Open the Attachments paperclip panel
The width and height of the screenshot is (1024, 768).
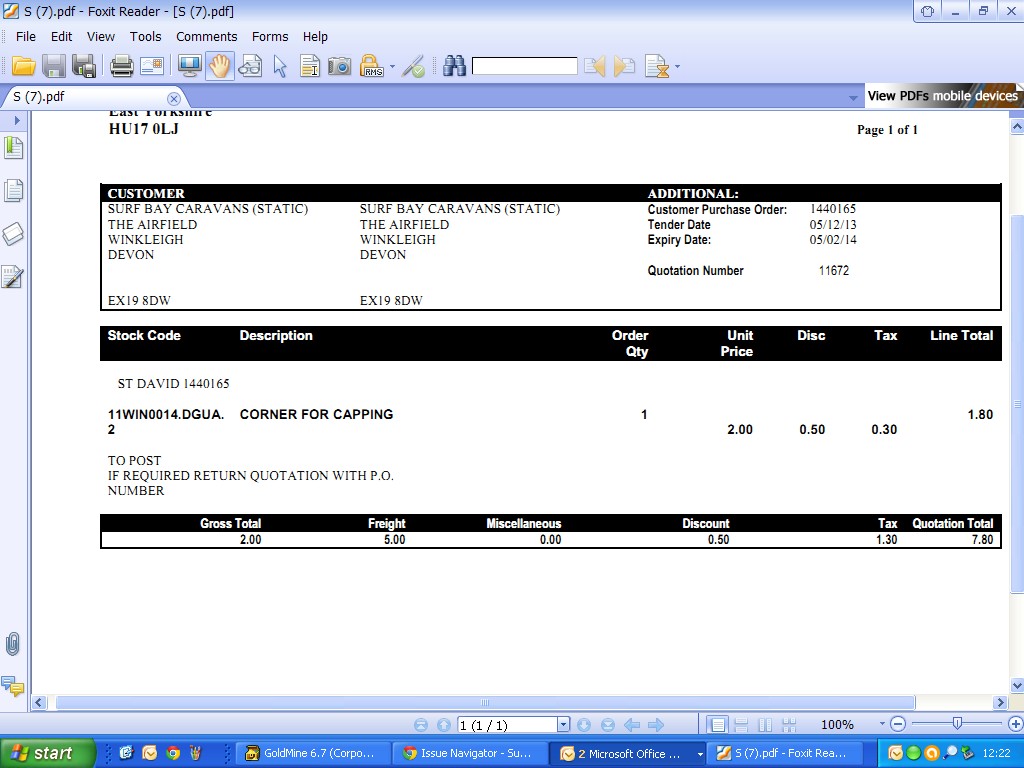pos(13,644)
